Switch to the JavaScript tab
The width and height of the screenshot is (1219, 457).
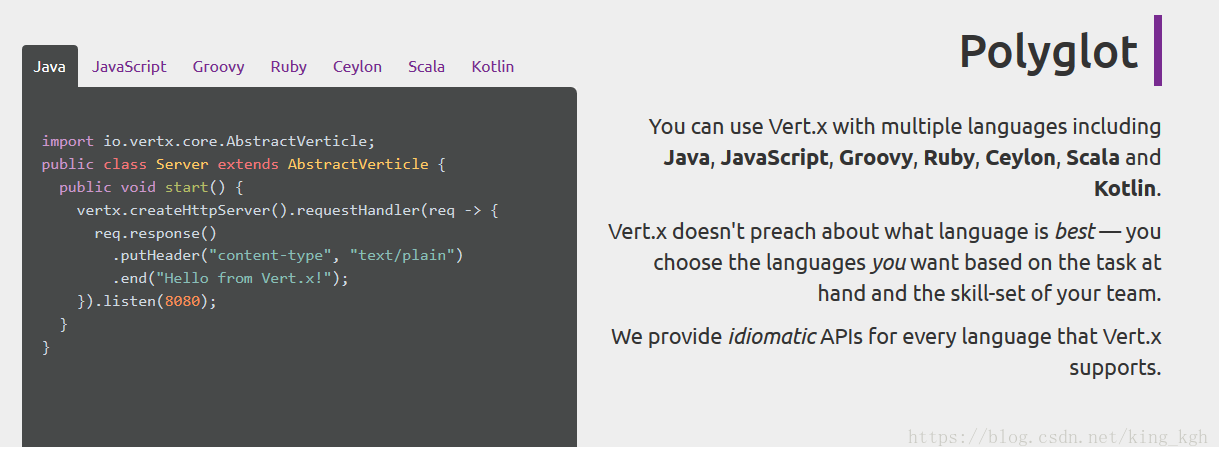click(x=129, y=67)
